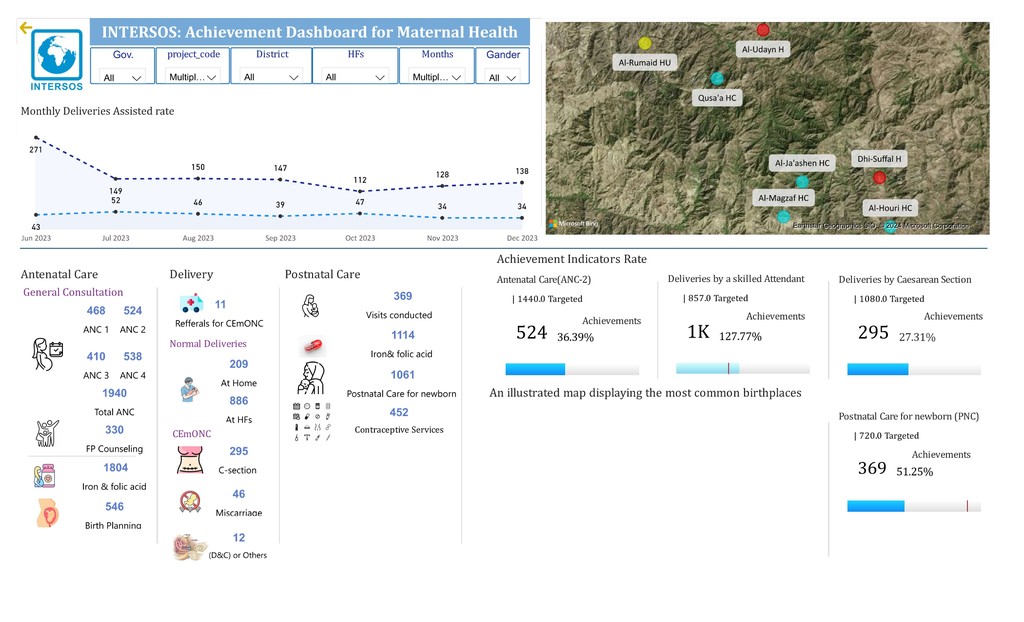The height and width of the screenshot is (622, 1024).
Task: Click the contraceptive services icon grid
Action: pyautogui.click(x=312, y=421)
